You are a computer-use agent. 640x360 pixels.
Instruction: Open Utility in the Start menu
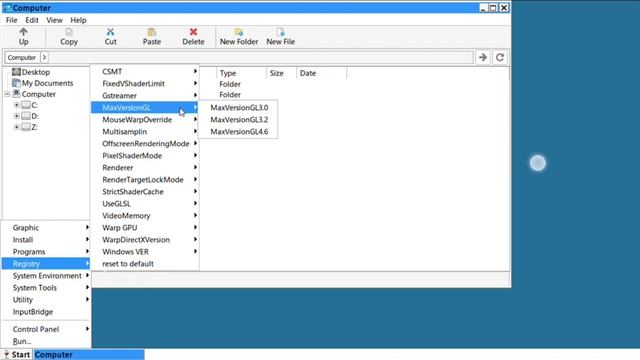click(46, 300)
